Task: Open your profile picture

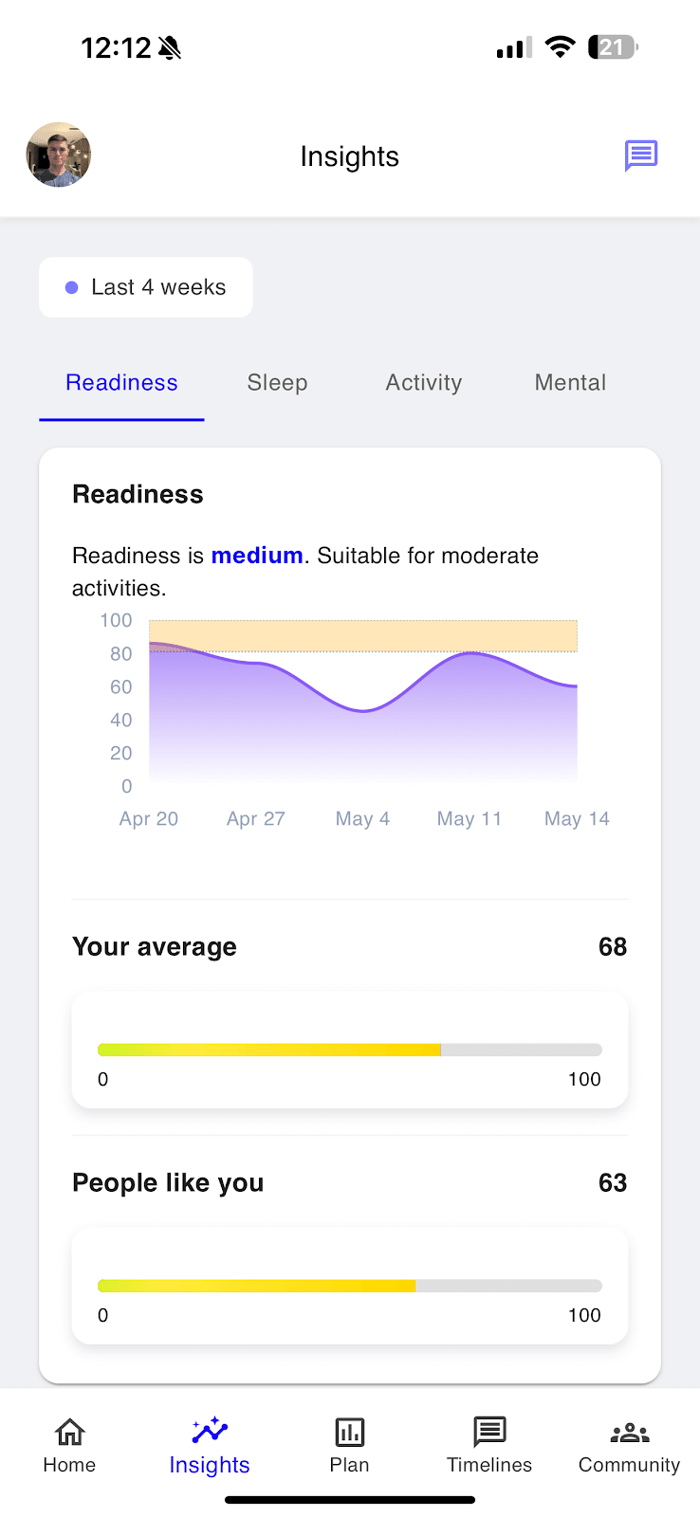Action: (58, 156)
